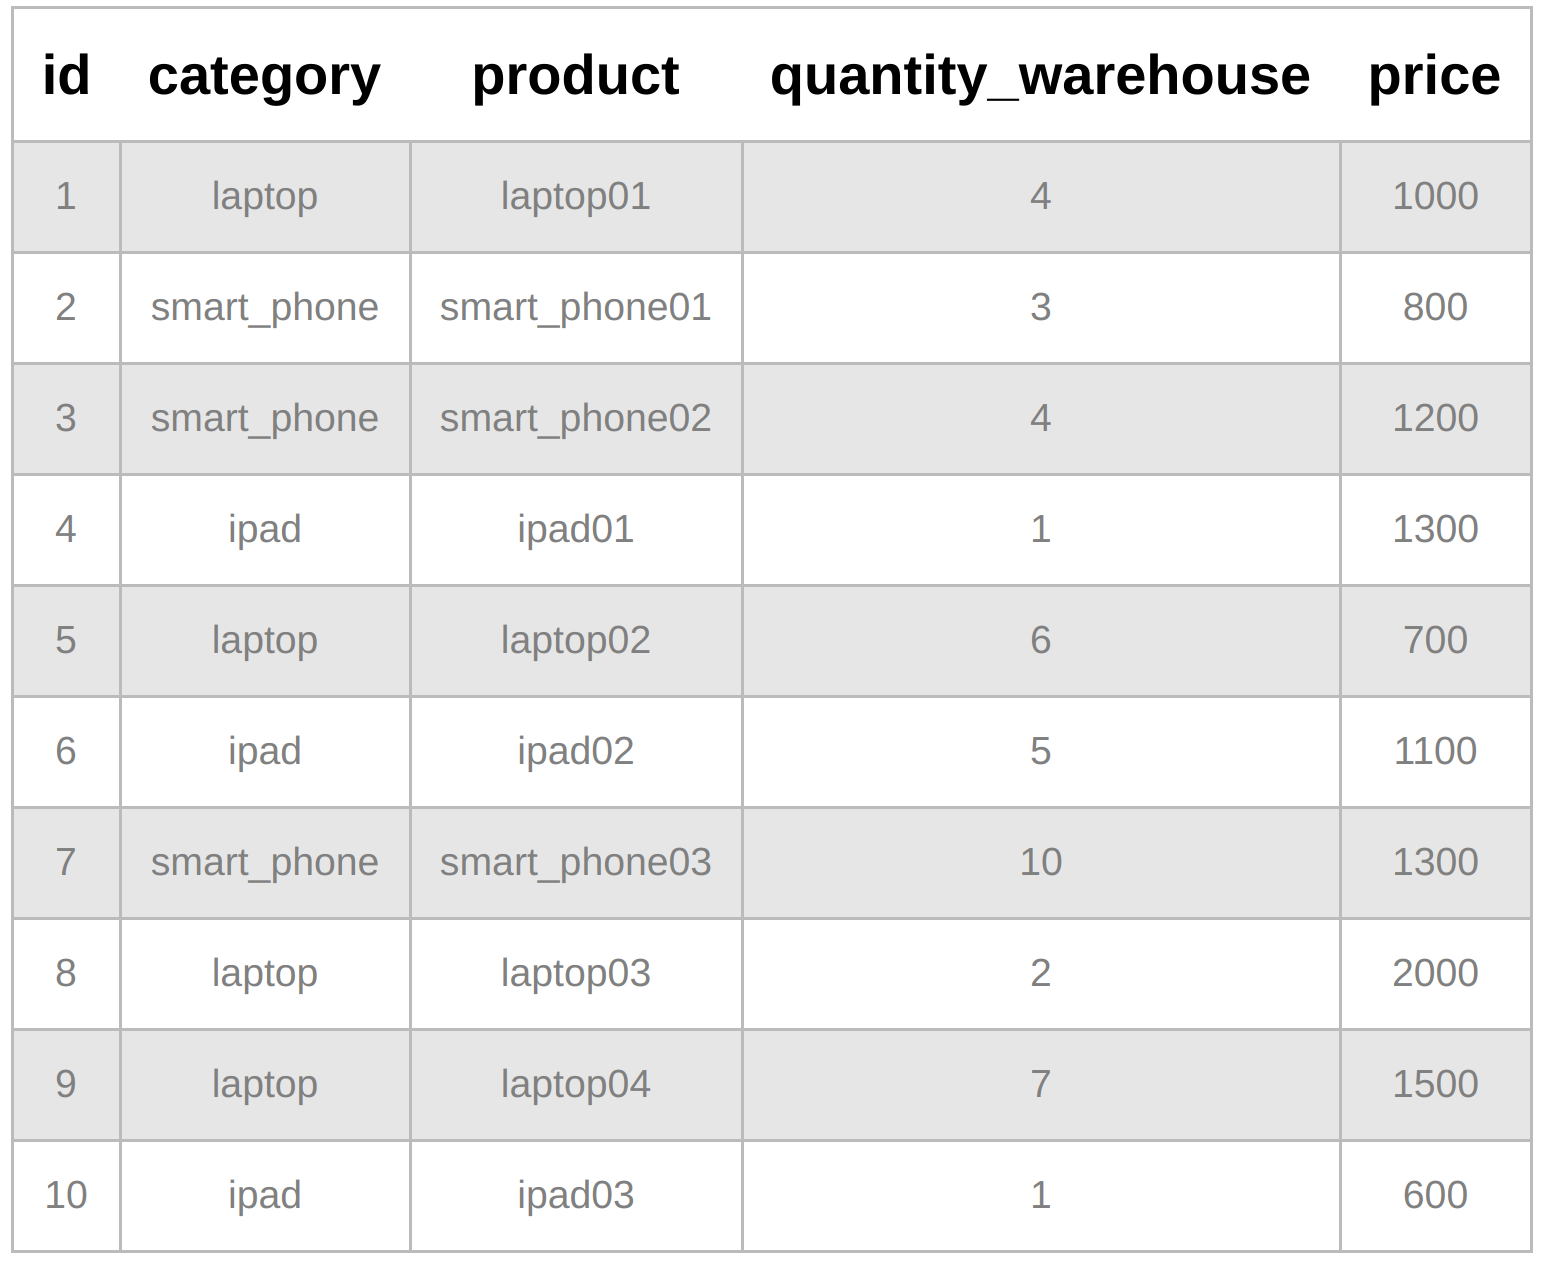Select the smart_phone01 product cell
Screen dimensions: 1549x1269
click(575, 307)
